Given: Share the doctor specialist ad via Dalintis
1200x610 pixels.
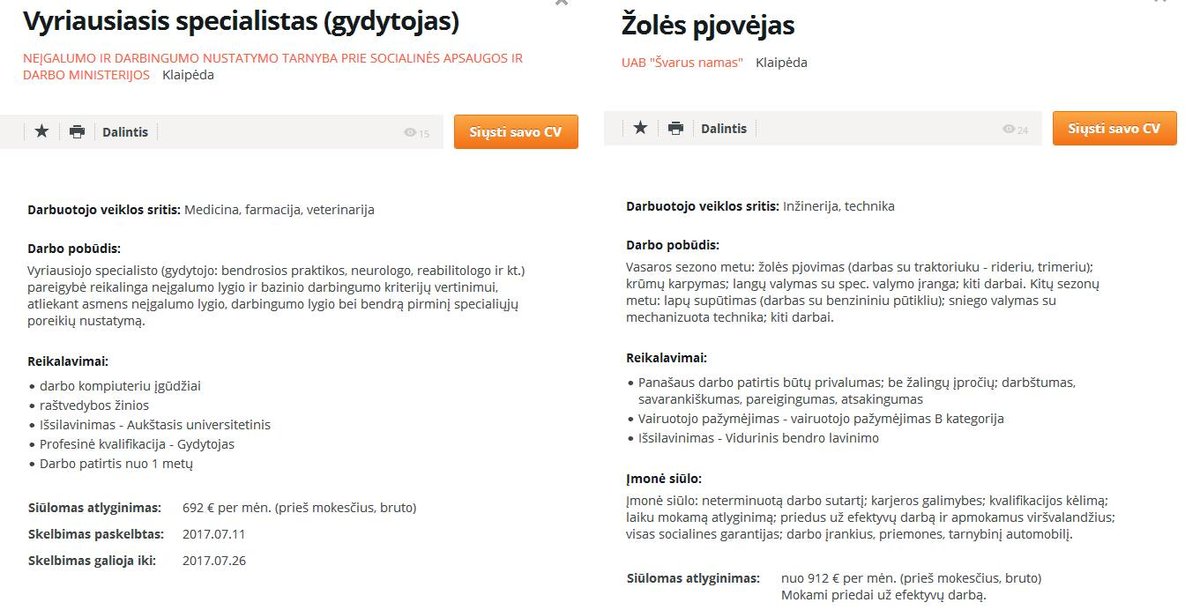Looking at the screenshot, I should (125, 132).
